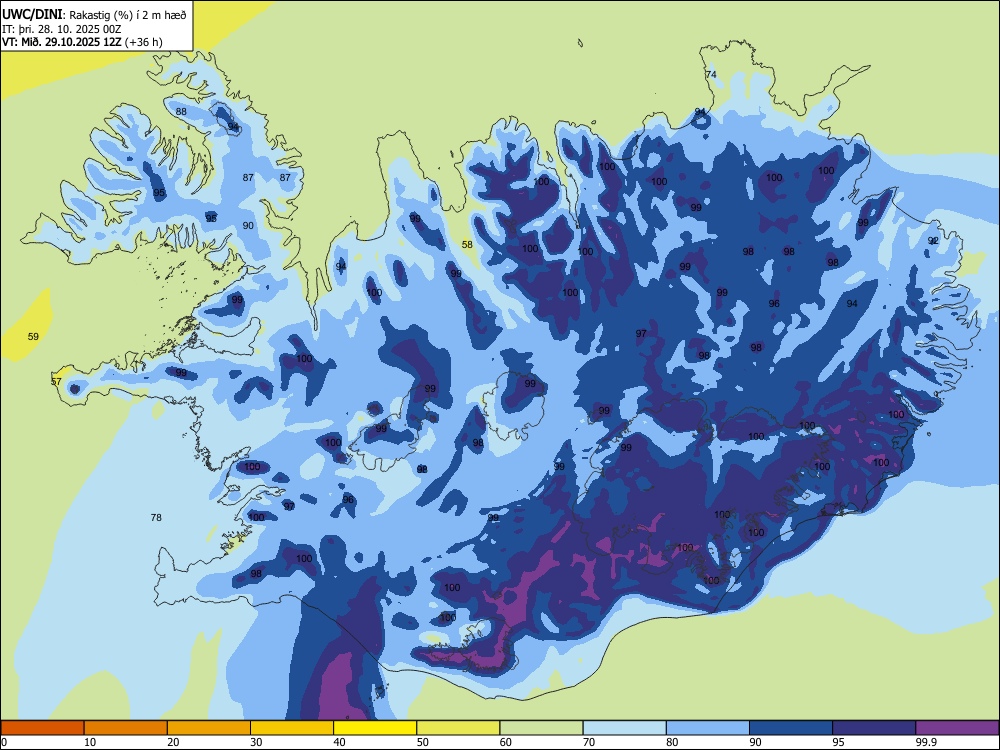Click the '59' value over the western sea
This screenshot has height=750, width=1000.
coord(33,336)
